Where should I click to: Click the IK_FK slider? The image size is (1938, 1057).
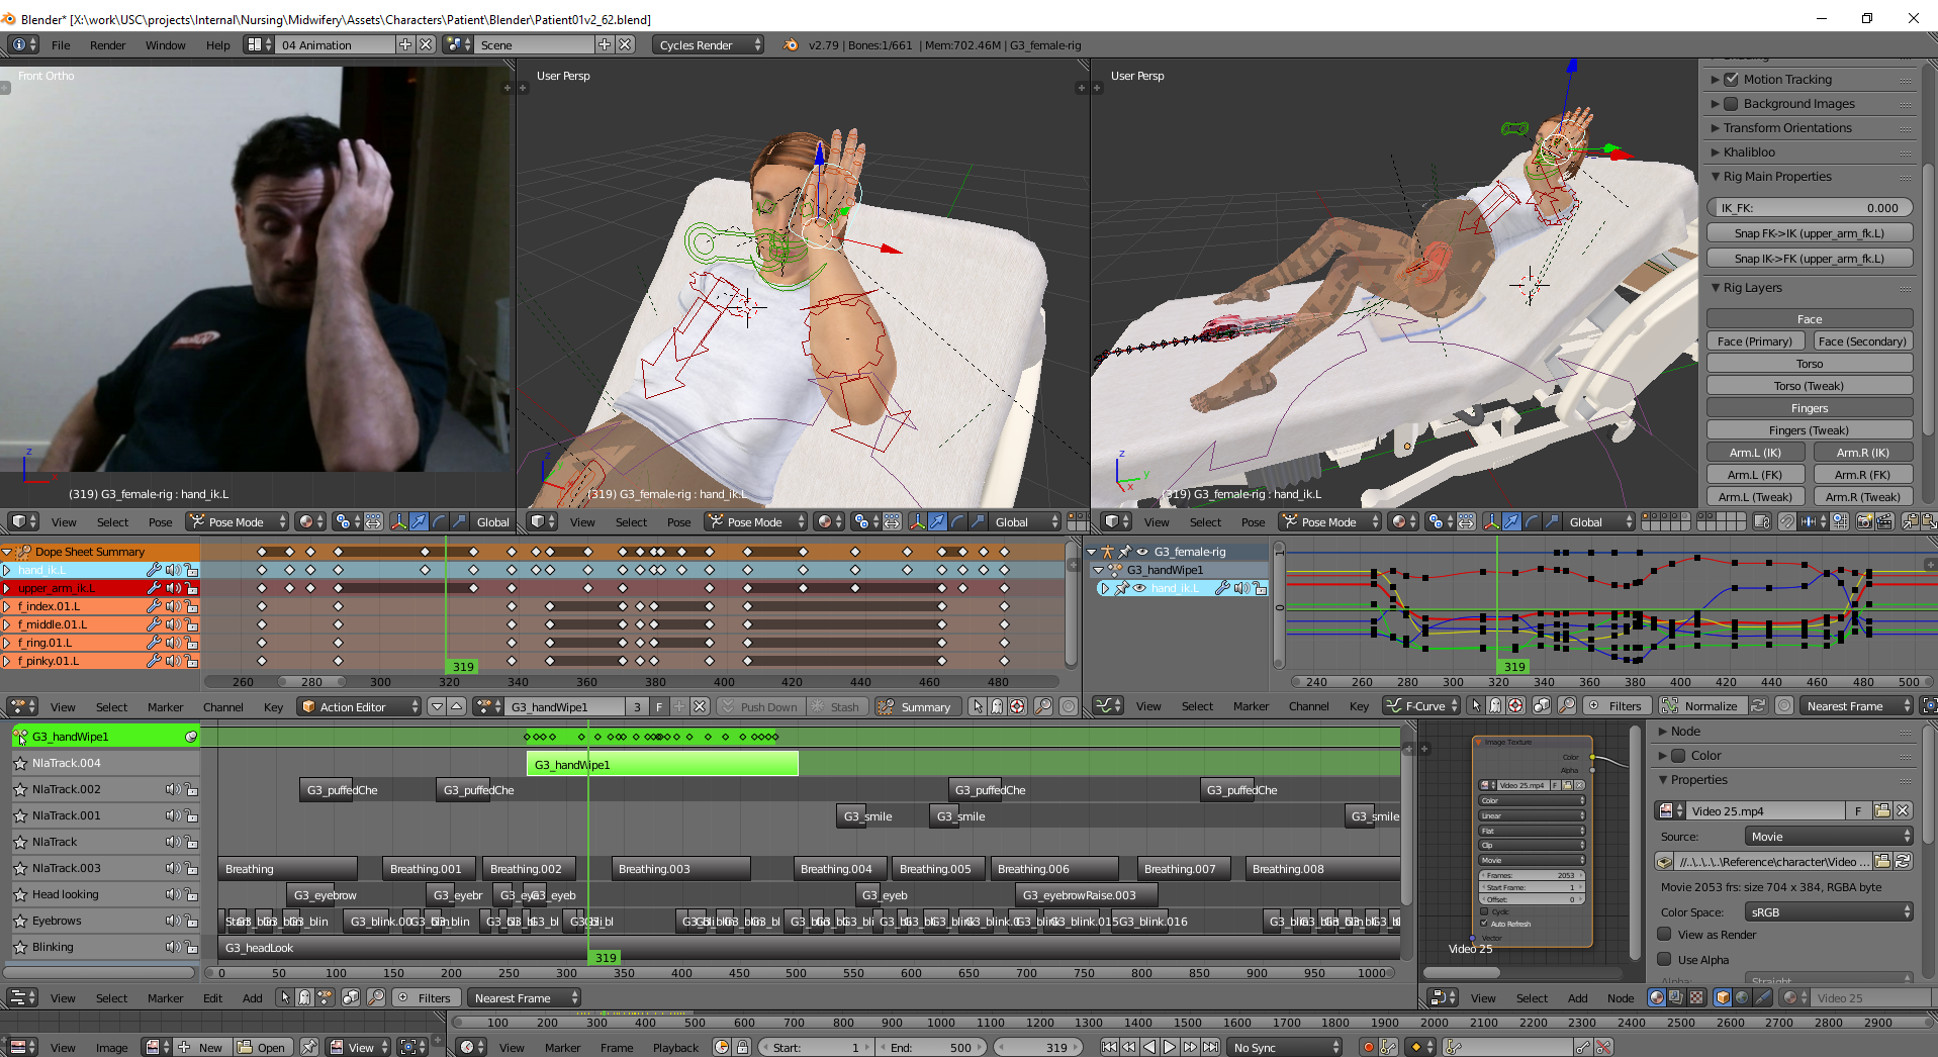1809,208
